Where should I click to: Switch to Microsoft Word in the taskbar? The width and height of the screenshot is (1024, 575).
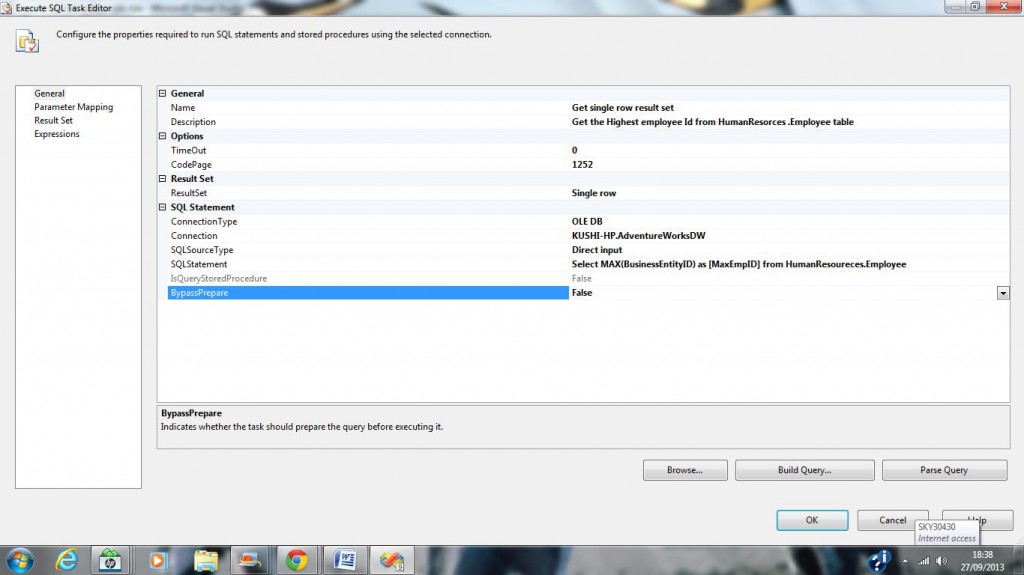[x=344, y=560]
